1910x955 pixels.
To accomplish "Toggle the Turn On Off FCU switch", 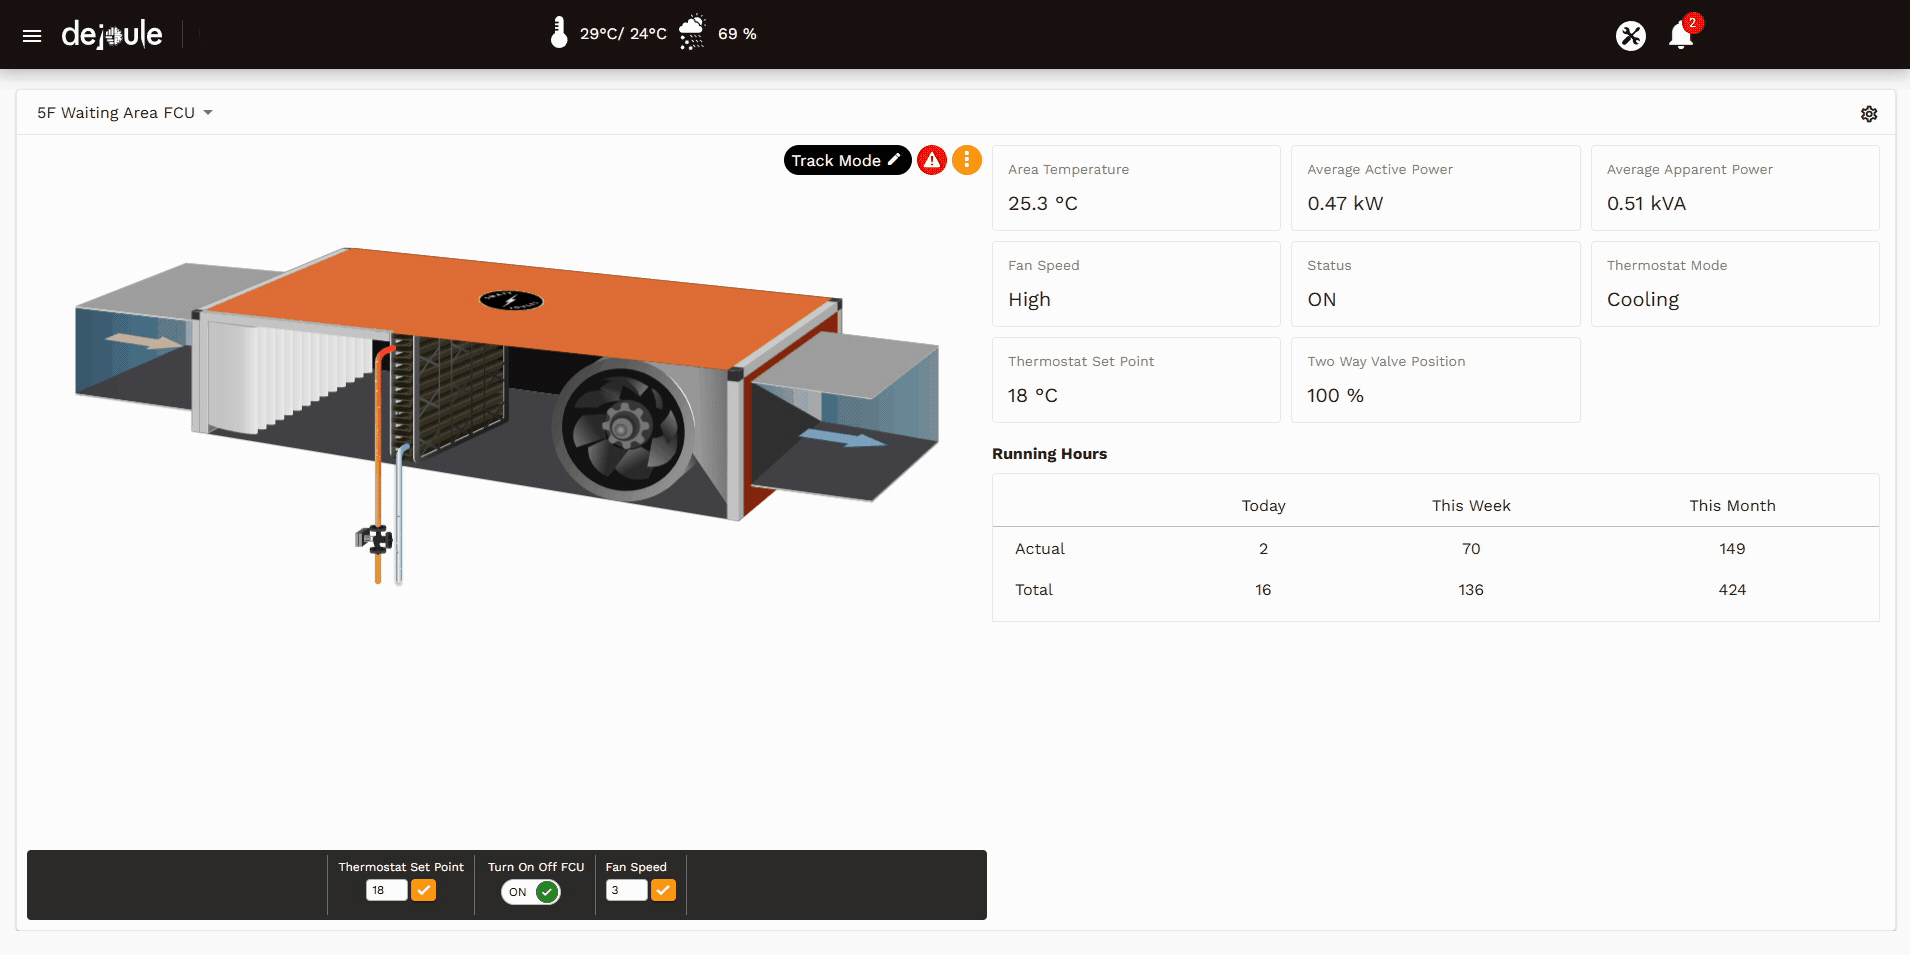I will (531, 892).
